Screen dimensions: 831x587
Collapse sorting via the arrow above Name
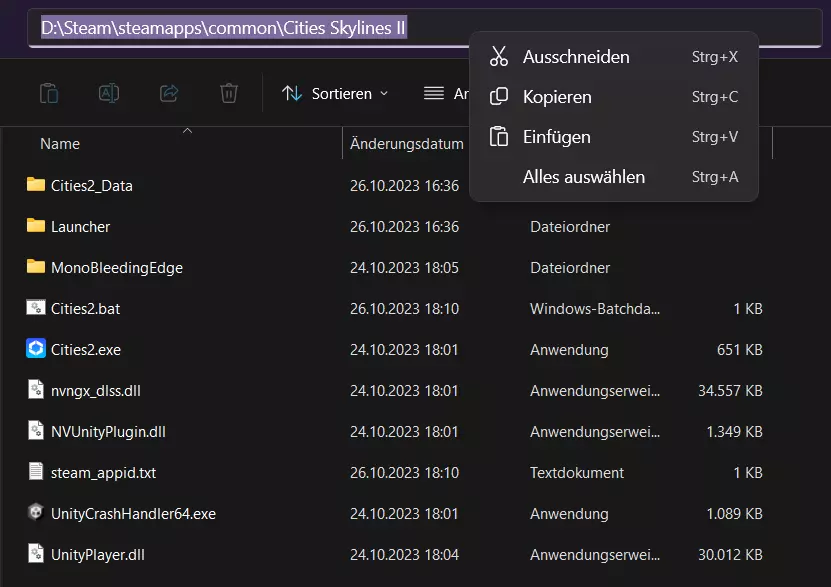[x=187, y=130]
